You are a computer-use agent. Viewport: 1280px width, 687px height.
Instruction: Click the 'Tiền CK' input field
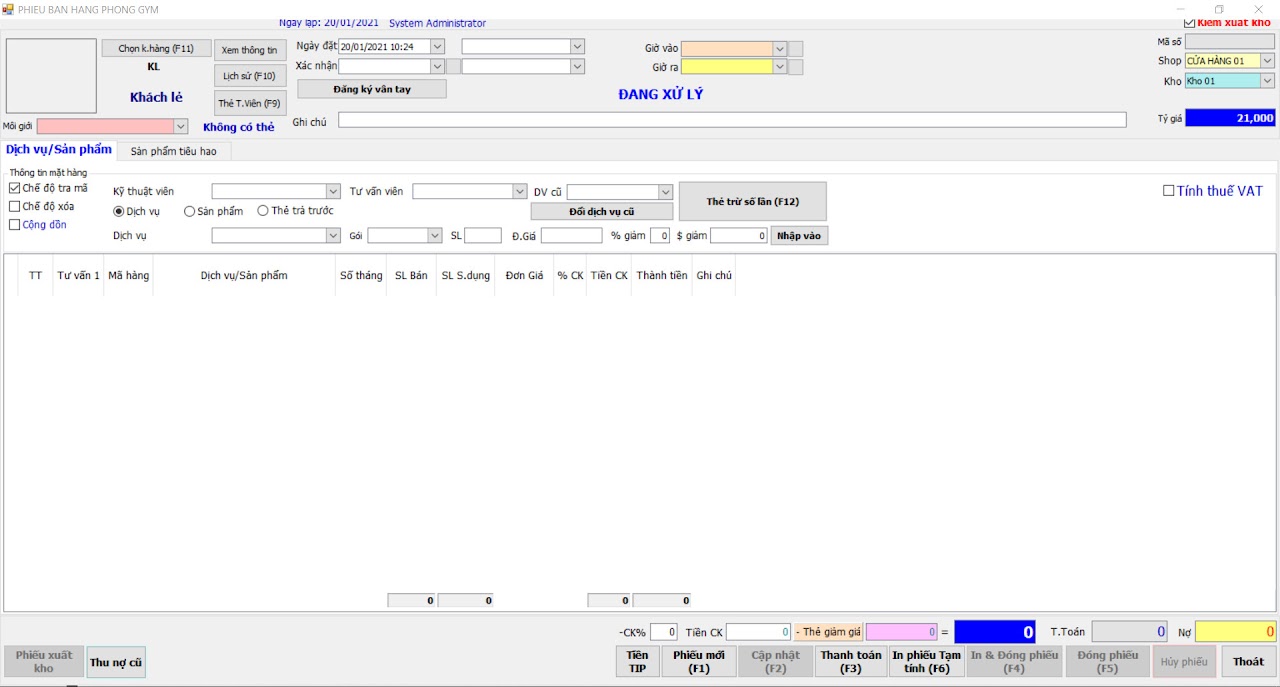click(x=759, y=632)
